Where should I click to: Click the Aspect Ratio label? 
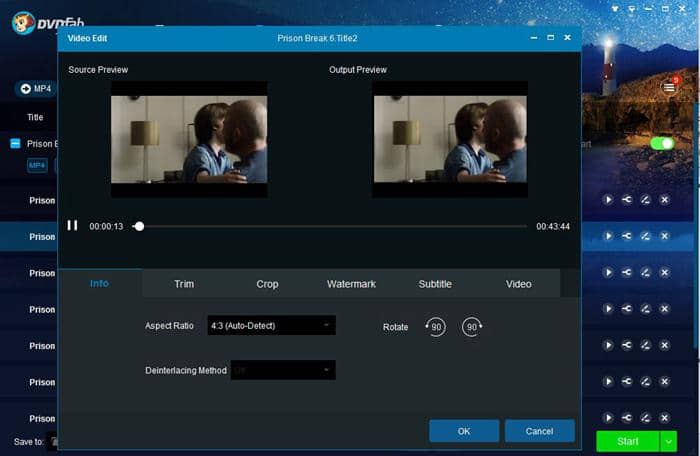click(x=169, y=326)
